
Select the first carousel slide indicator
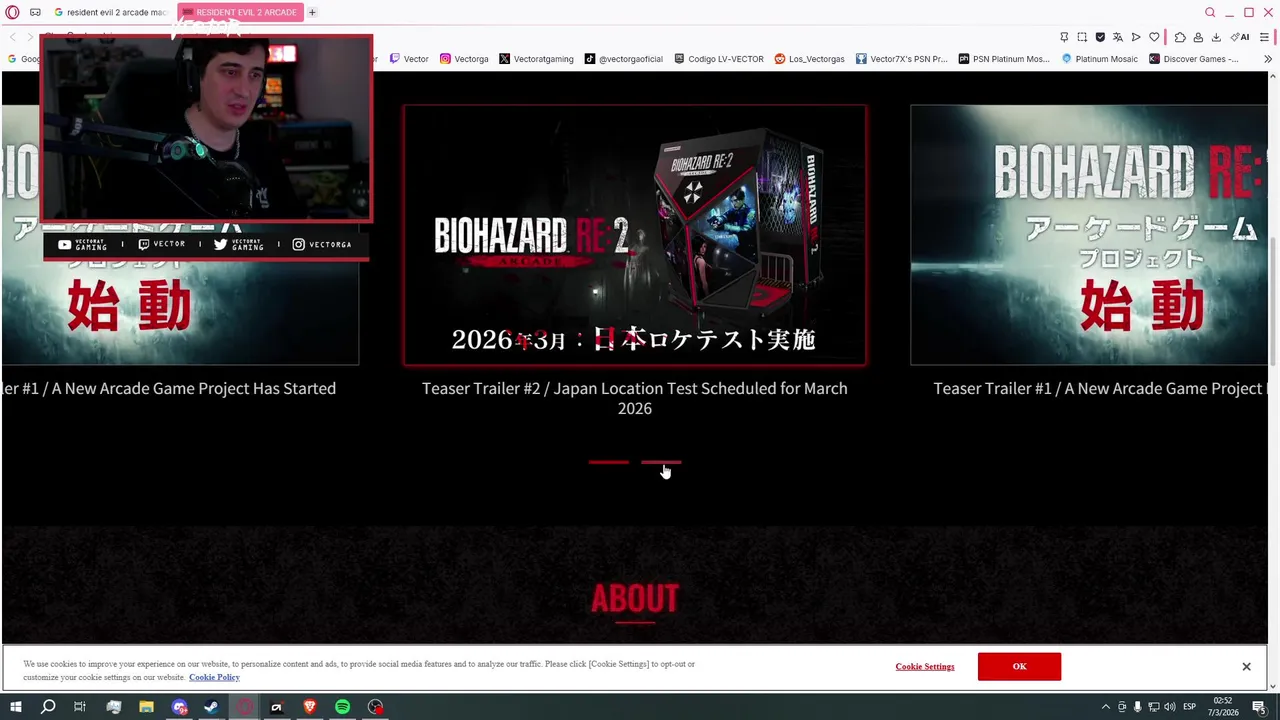pos(609,462)
